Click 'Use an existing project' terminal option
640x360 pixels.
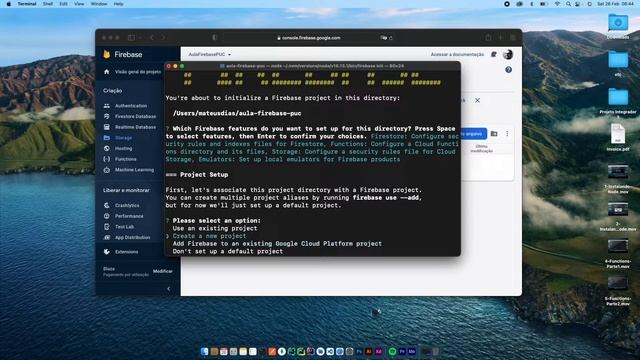coord(215,228)
